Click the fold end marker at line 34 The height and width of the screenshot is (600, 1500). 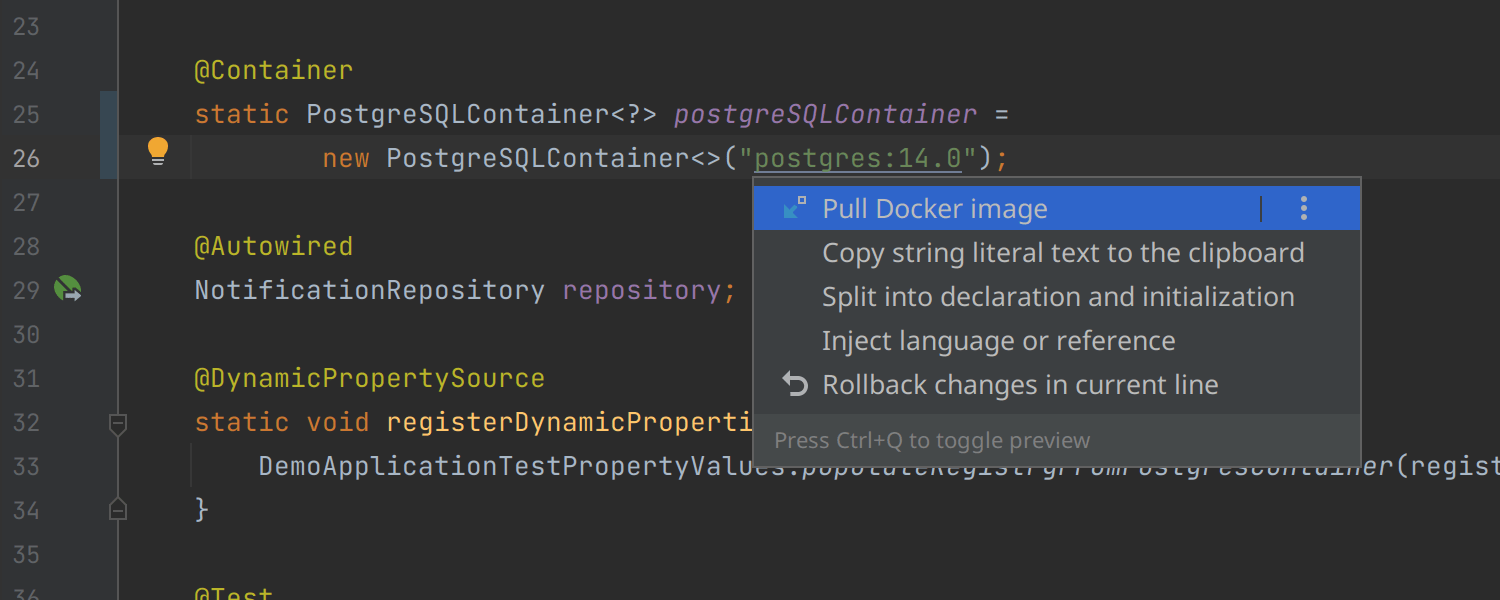coord(118,510)
